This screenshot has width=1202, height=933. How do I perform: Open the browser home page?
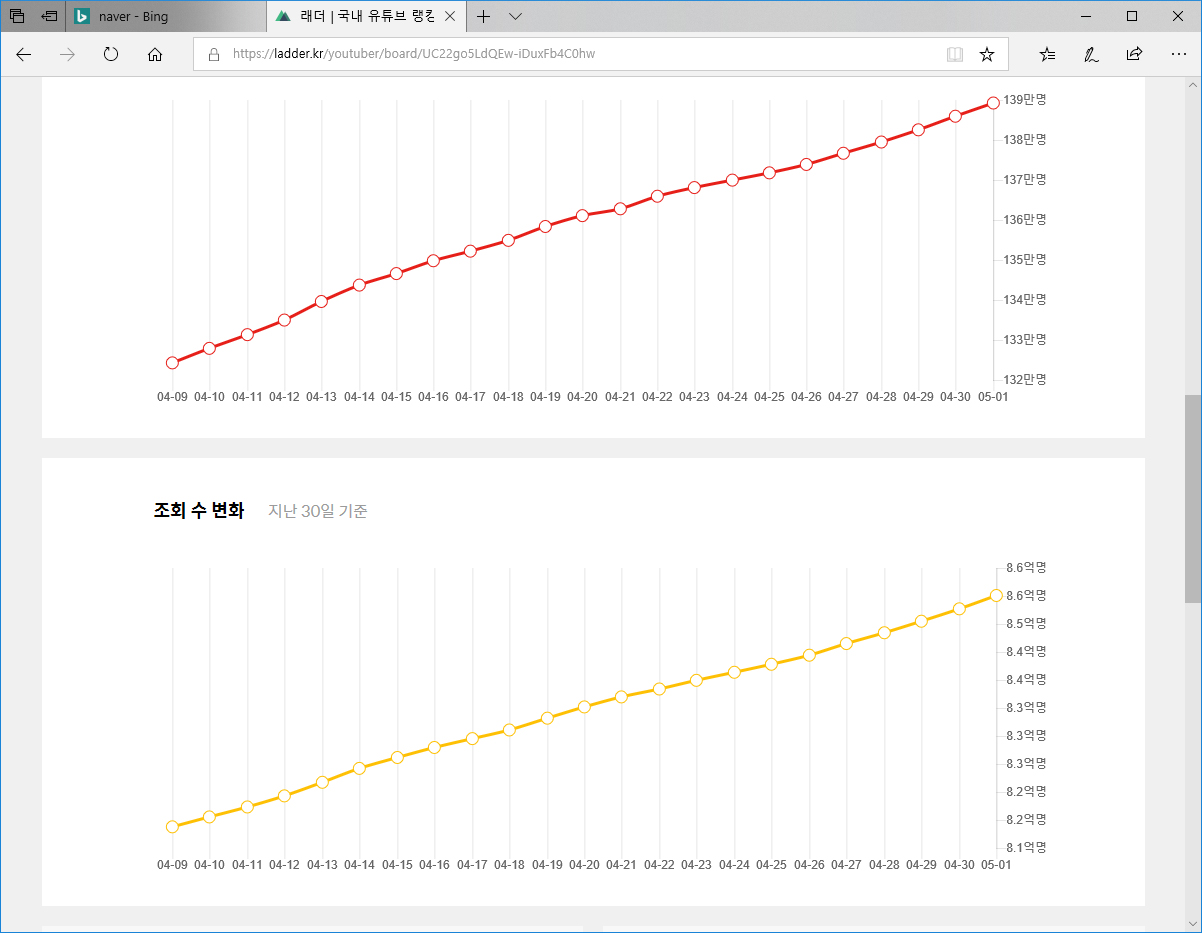(155, 54)
